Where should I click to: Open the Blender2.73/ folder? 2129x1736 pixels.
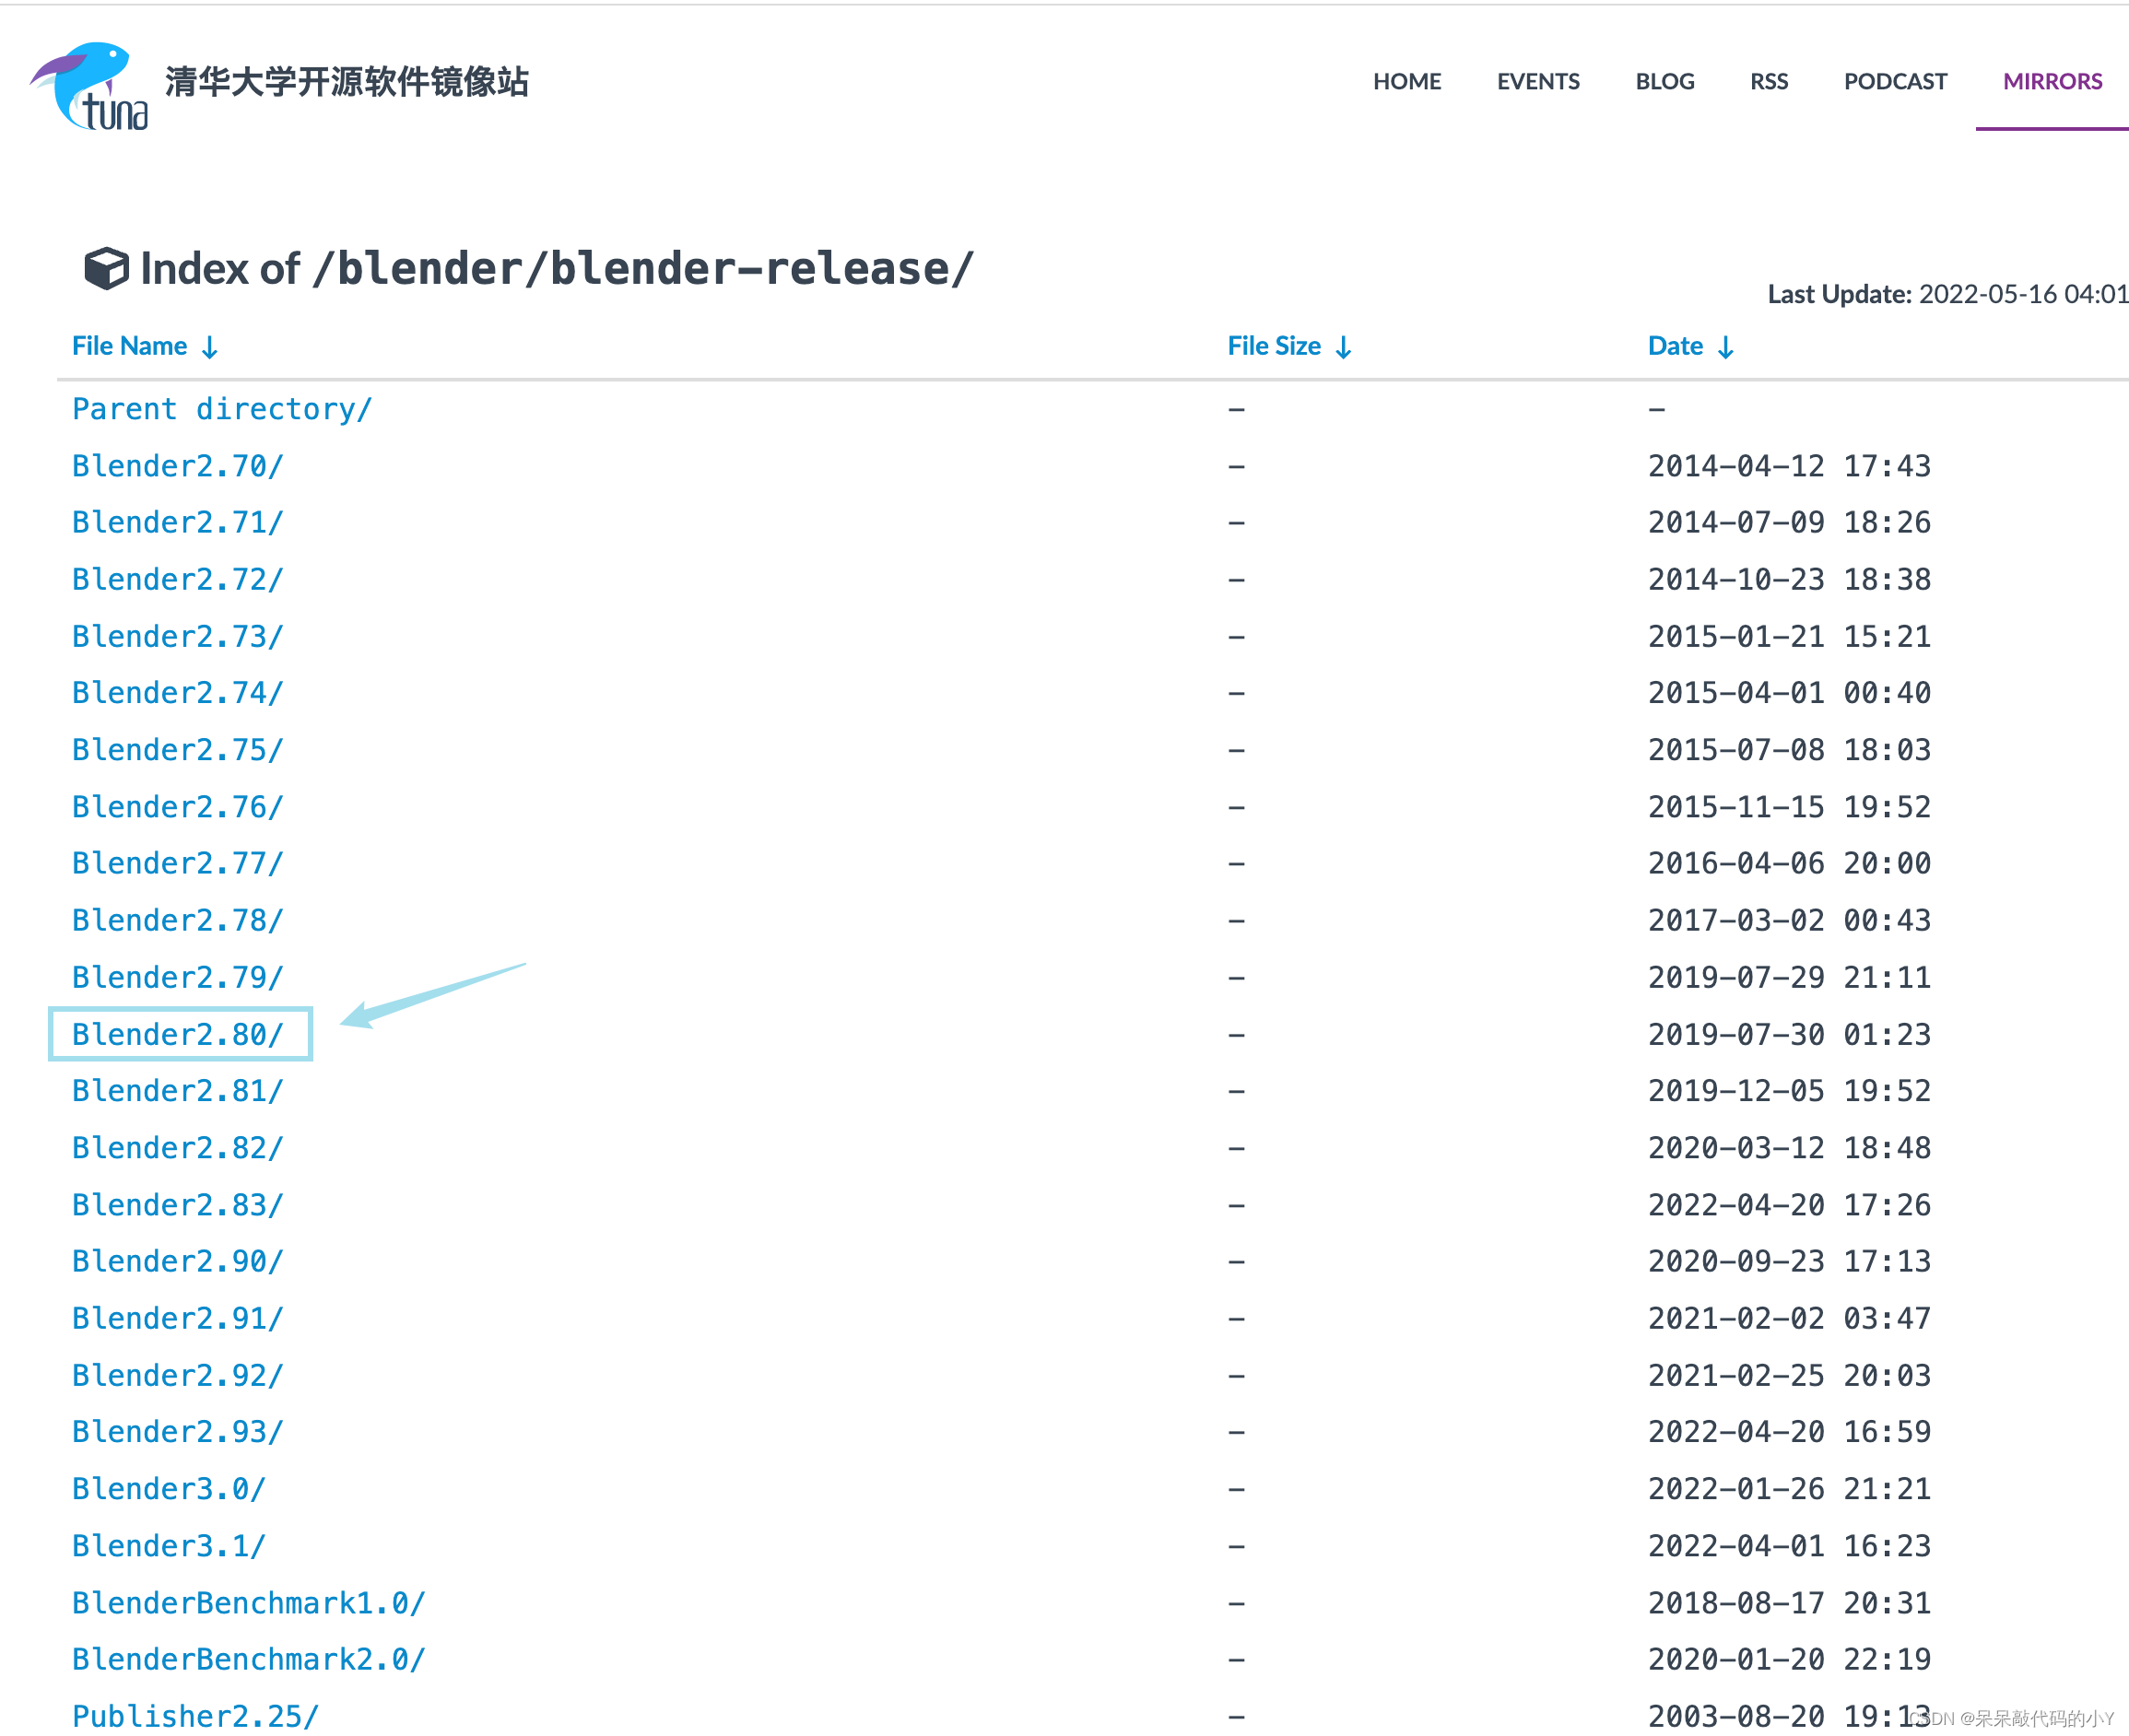click(x=178, y=636)
